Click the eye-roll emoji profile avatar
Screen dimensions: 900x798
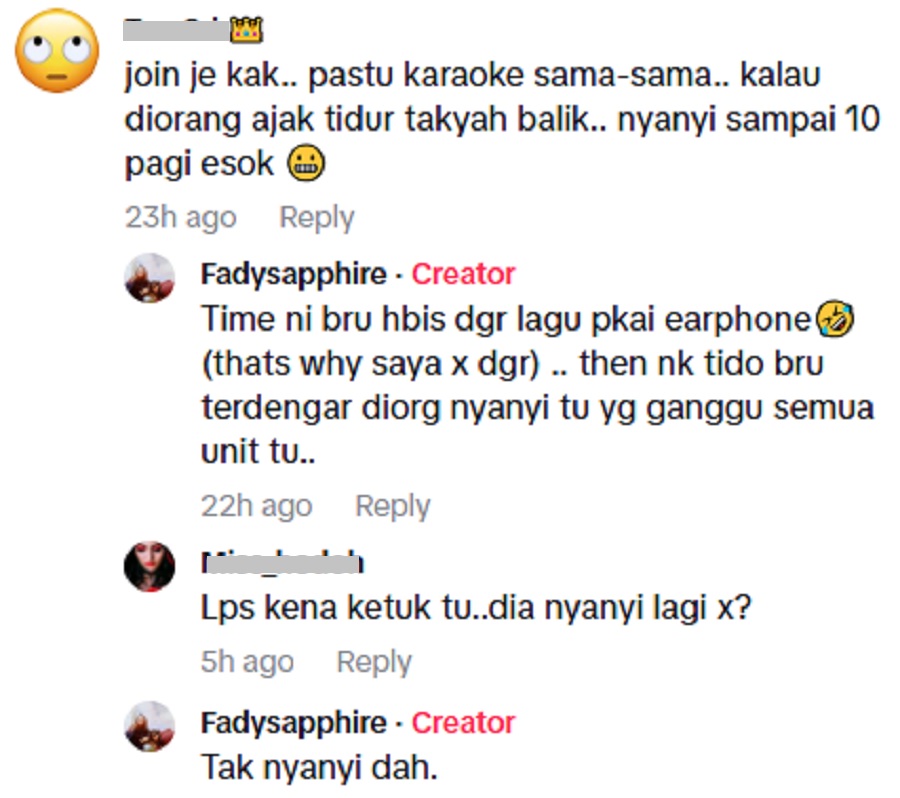coord(57,52)
